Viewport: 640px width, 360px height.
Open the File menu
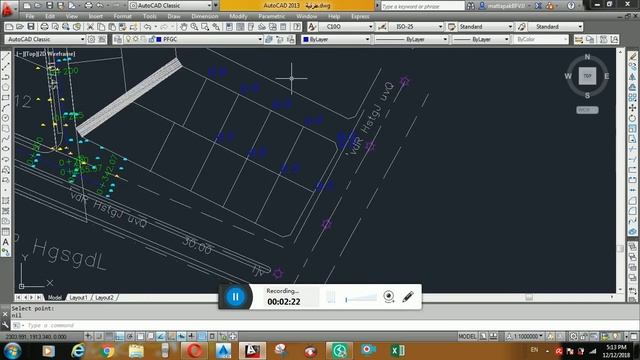(x=30, y=16)
